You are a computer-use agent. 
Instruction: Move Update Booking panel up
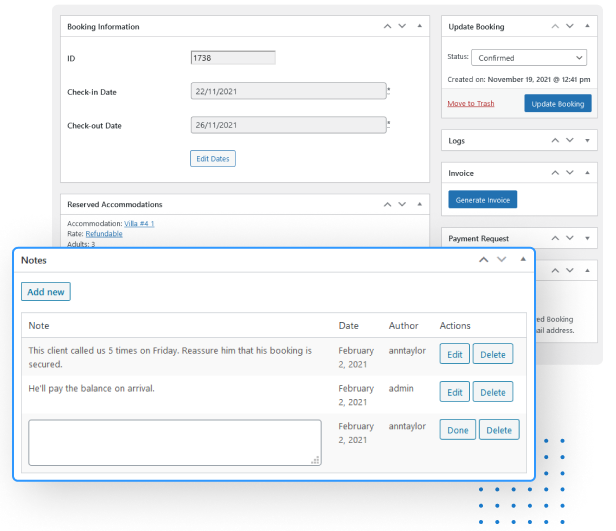[x=555, y=26]
